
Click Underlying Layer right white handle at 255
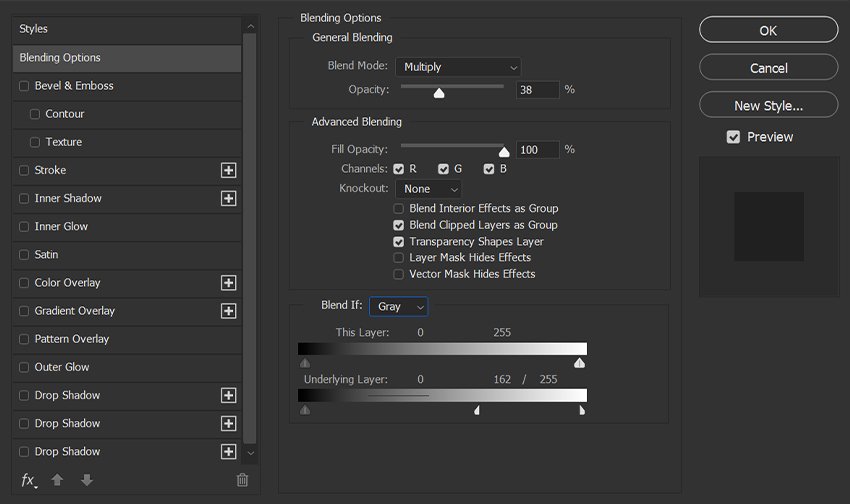click(582, 410)
